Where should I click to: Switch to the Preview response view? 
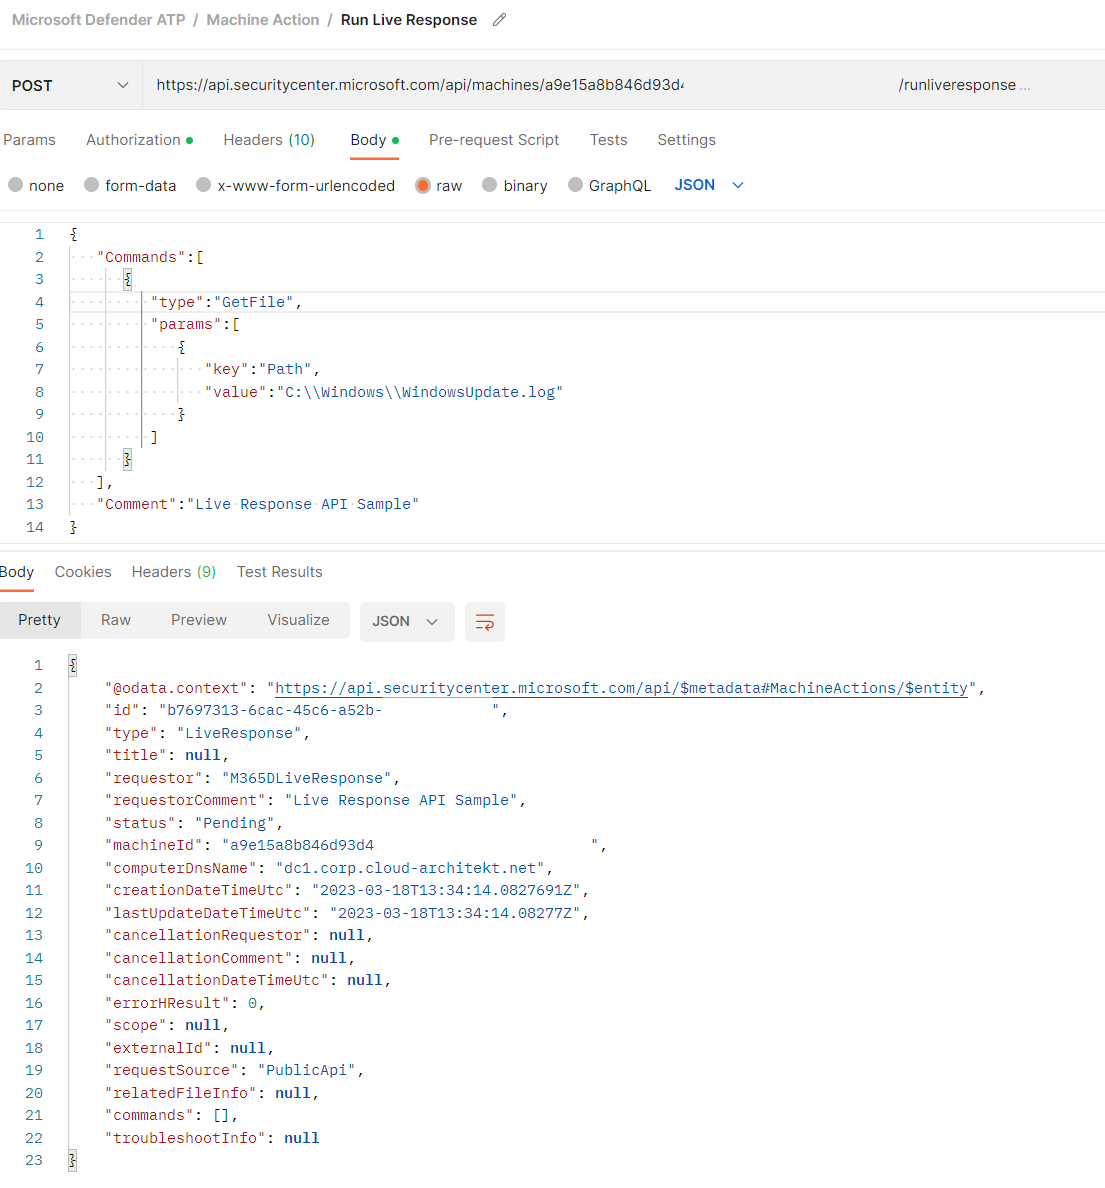coord(199,621)
